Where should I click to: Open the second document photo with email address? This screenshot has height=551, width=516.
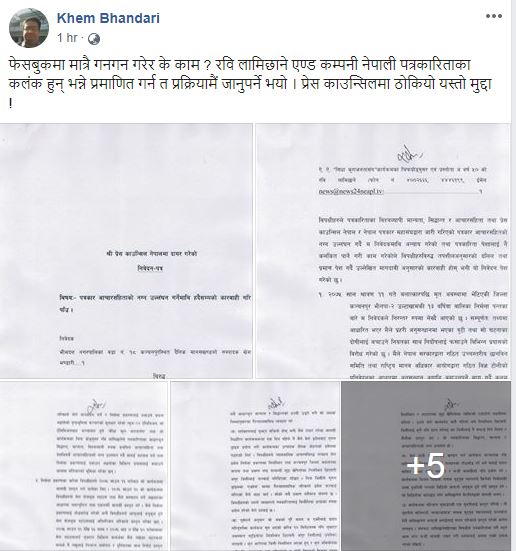point(383,251)
